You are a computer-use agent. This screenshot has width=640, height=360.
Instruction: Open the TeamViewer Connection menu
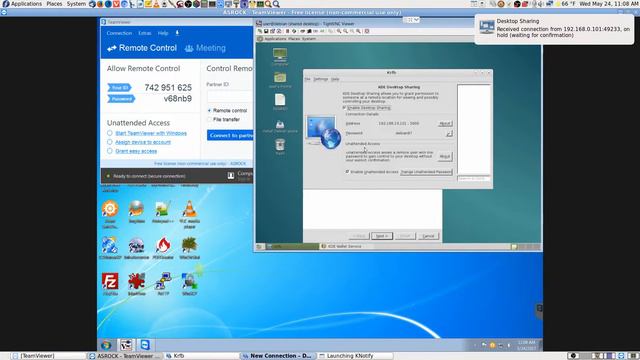119,33
